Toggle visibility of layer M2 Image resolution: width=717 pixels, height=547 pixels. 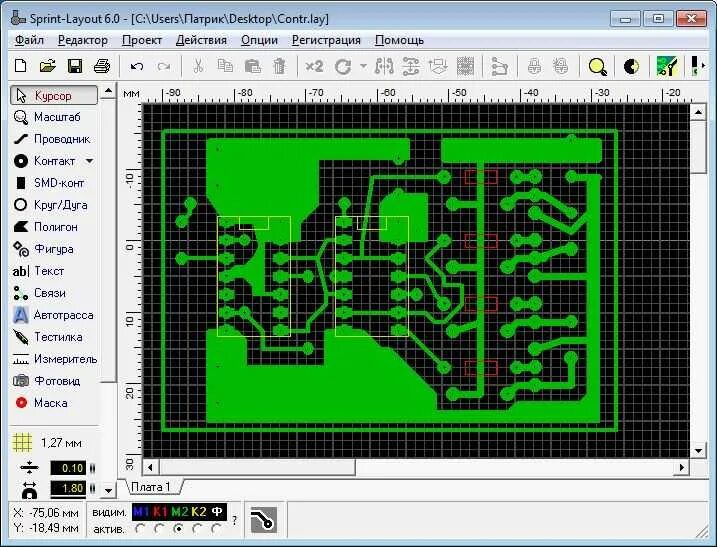pos(179,512)
